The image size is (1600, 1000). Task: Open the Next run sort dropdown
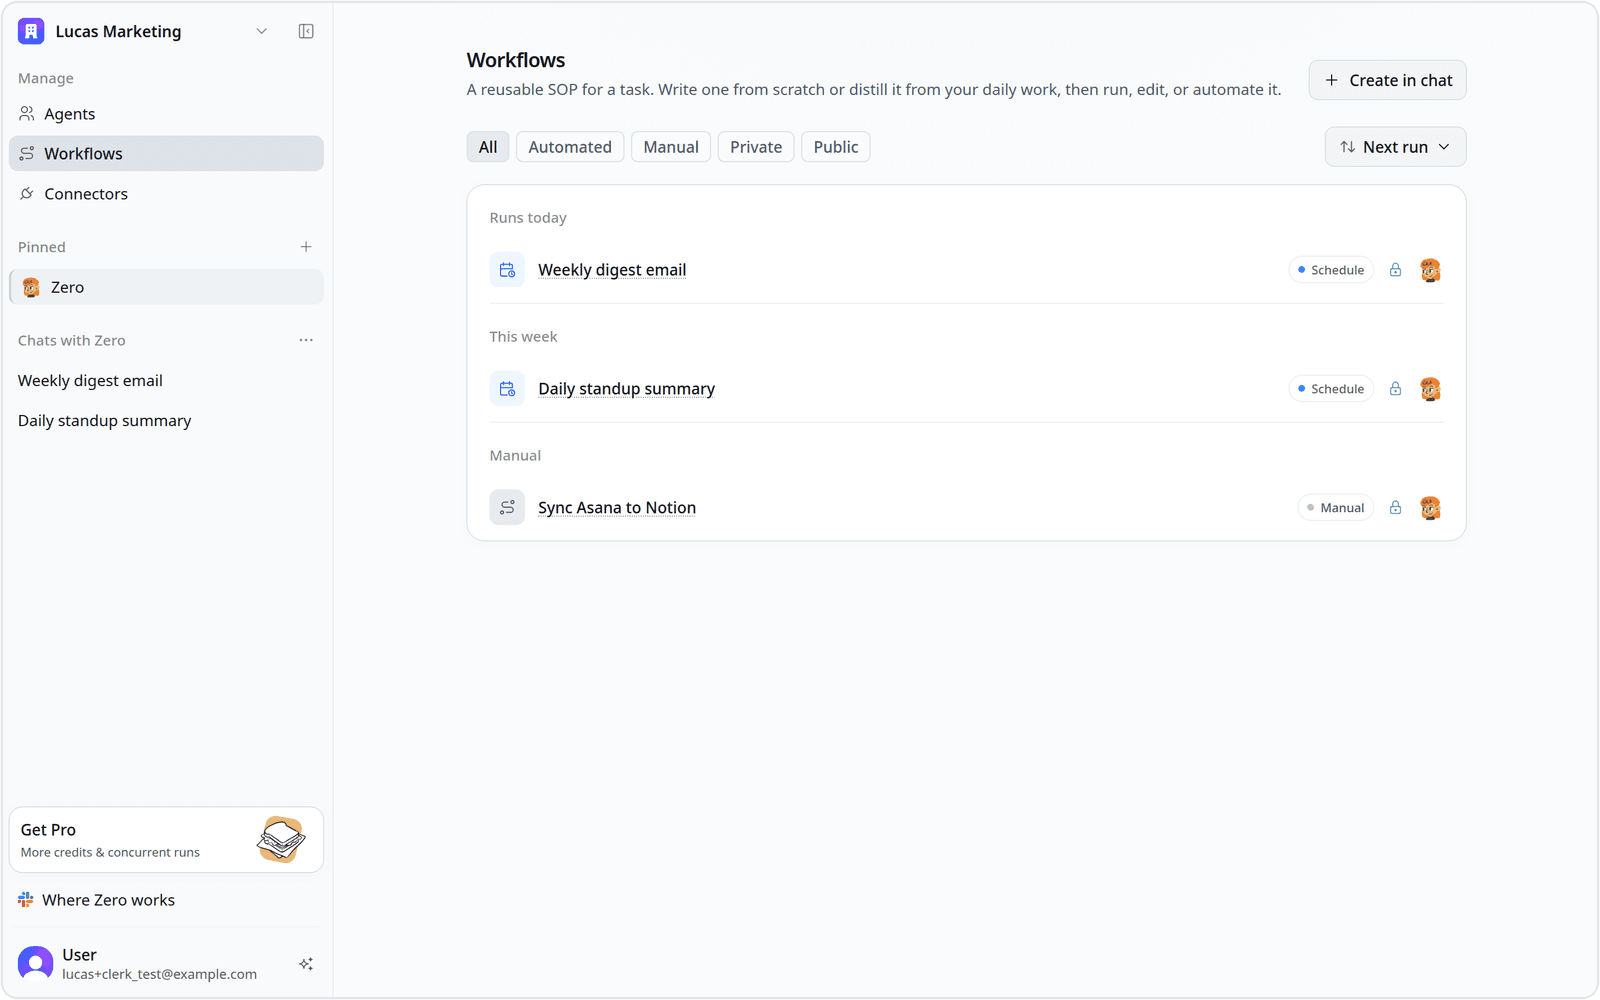pyautogui.click(x=1395, y=147)
